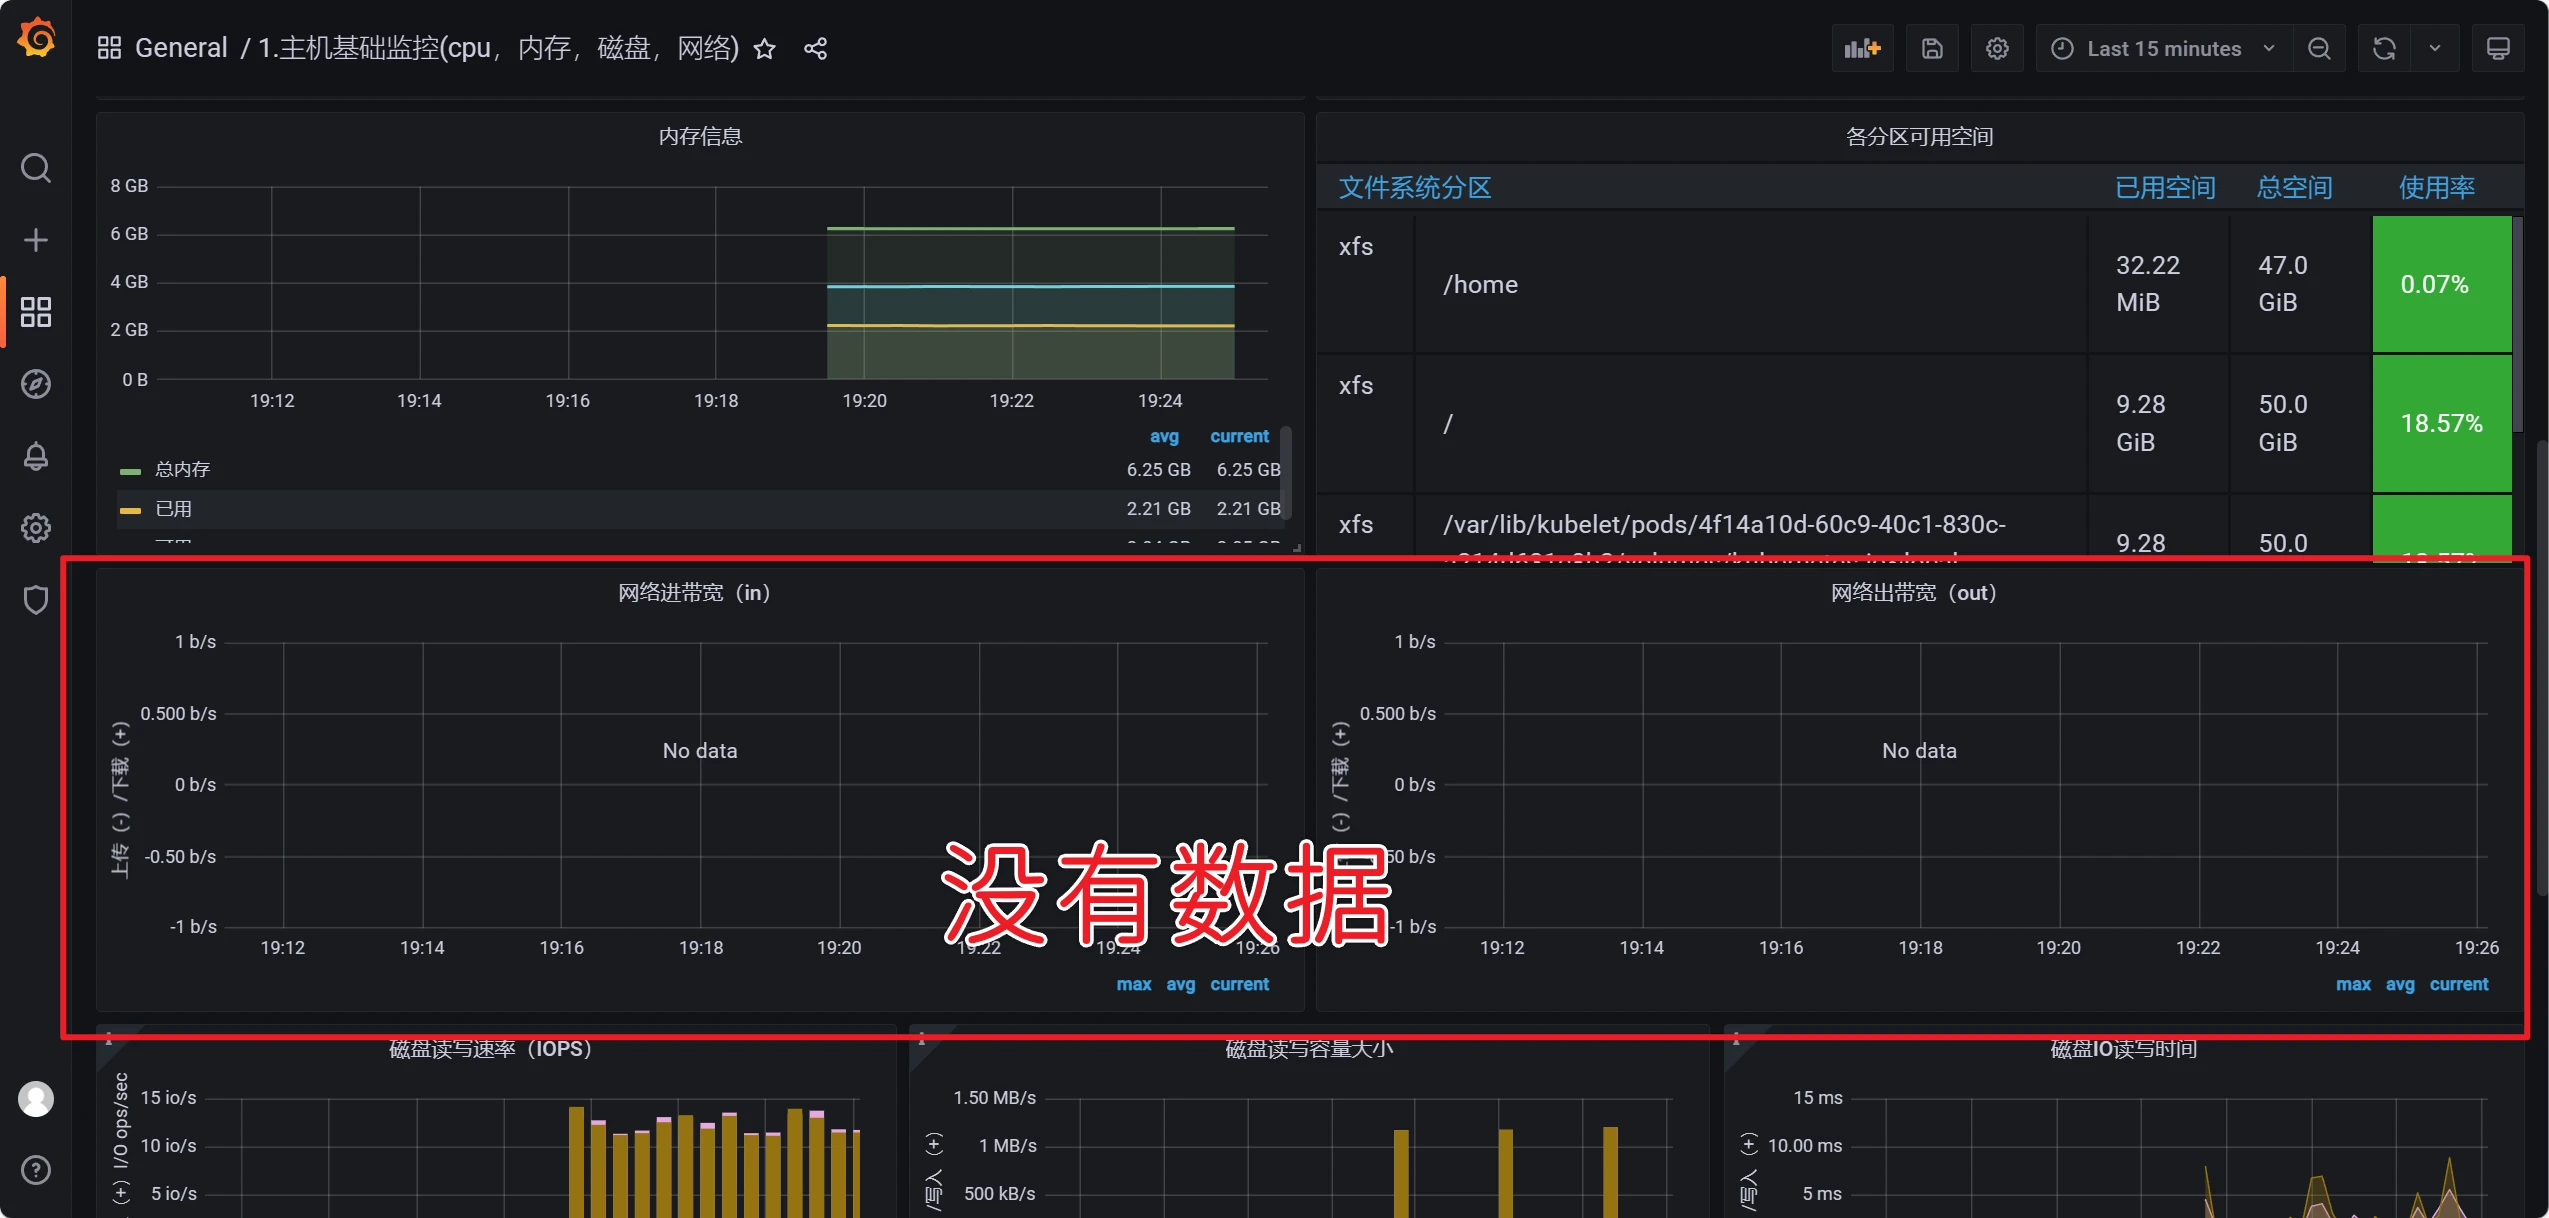The width and height of the screenshot is (2549, 1218).
Task: Toggle the 总内存 legend series
Action: pos(182,469)
